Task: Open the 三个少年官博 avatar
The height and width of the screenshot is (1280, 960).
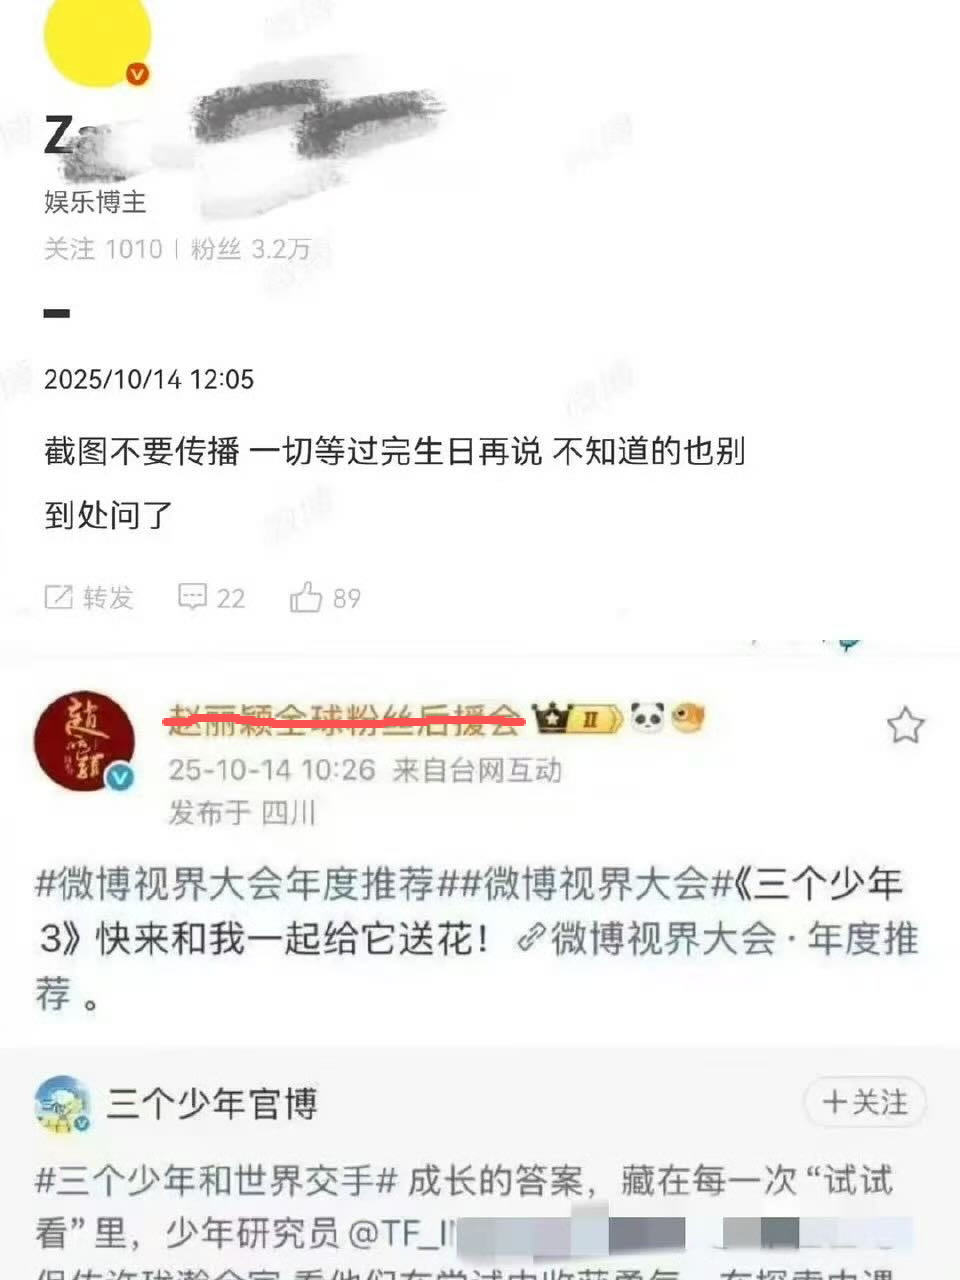Action: point(63,1105)
